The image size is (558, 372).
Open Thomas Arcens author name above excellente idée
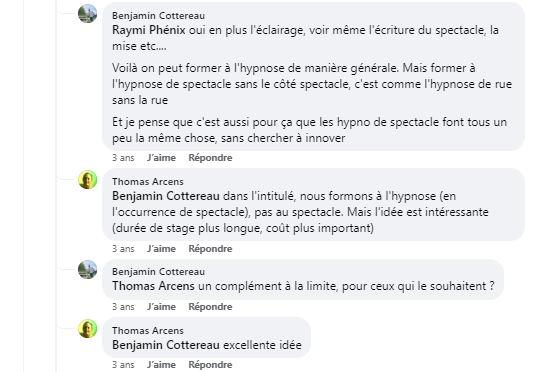[148, 331]
